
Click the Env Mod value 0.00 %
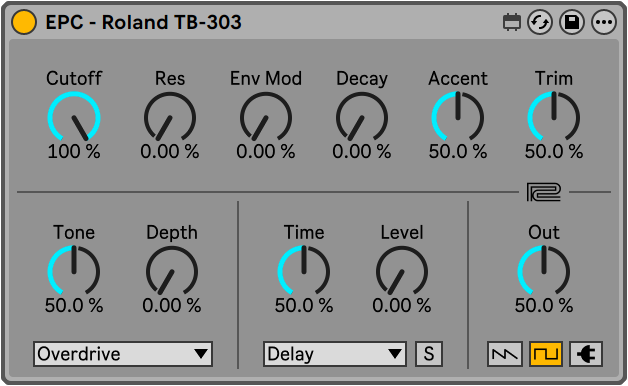click(266, 152)
